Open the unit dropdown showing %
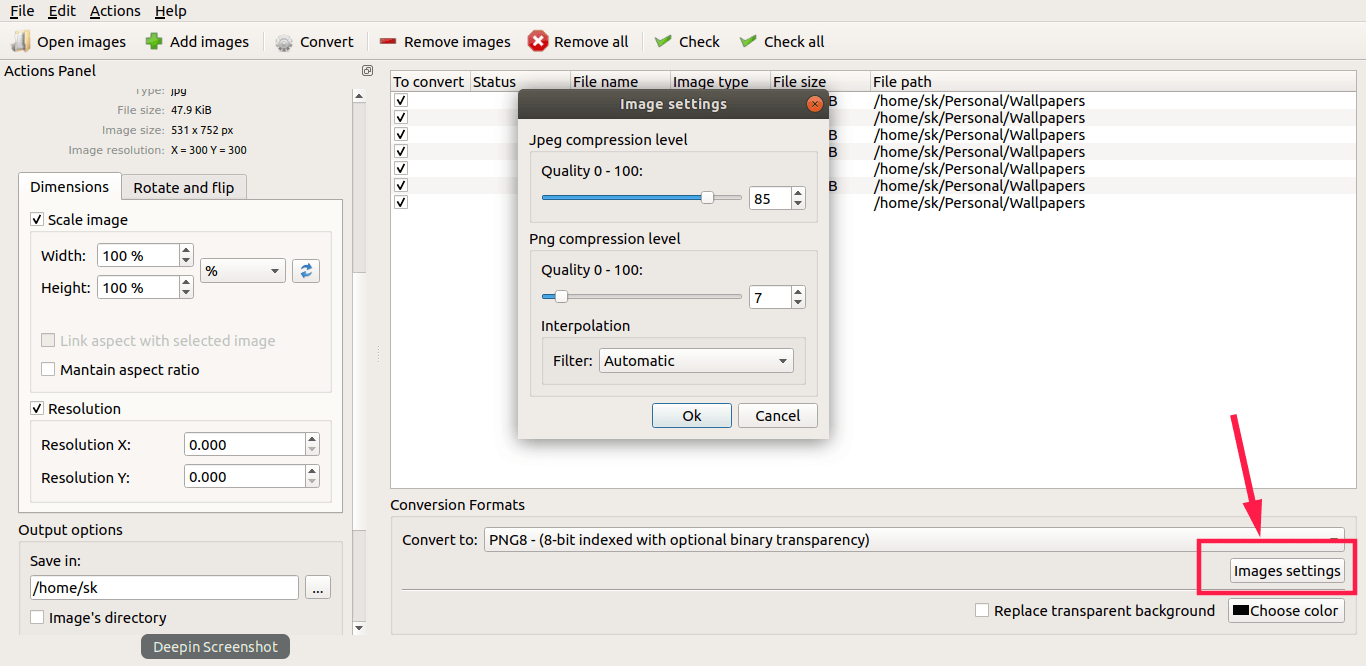Image resolution: width=1366 pixels, height=666 pixels. 242,270
